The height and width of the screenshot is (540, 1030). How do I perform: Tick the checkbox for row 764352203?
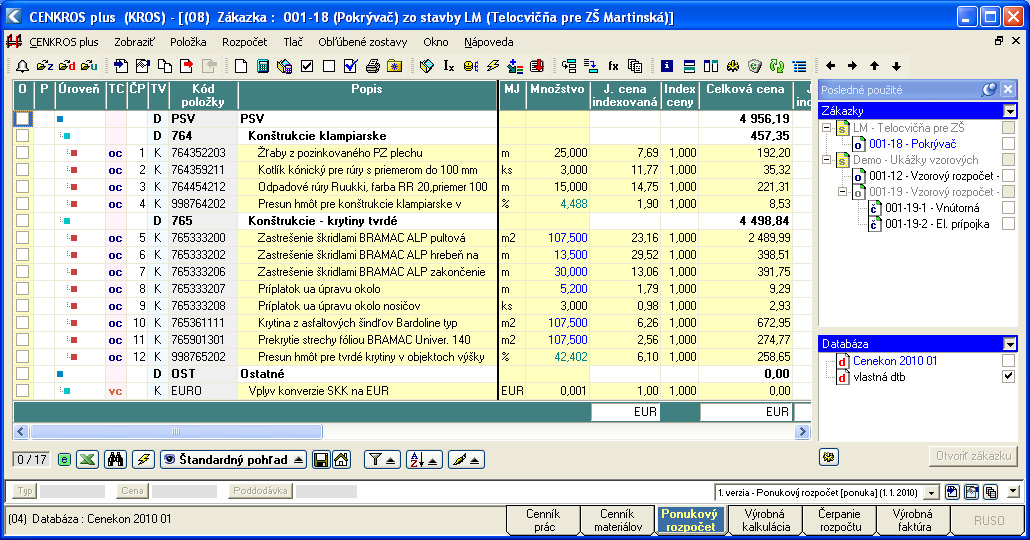(x=22, y=152)
